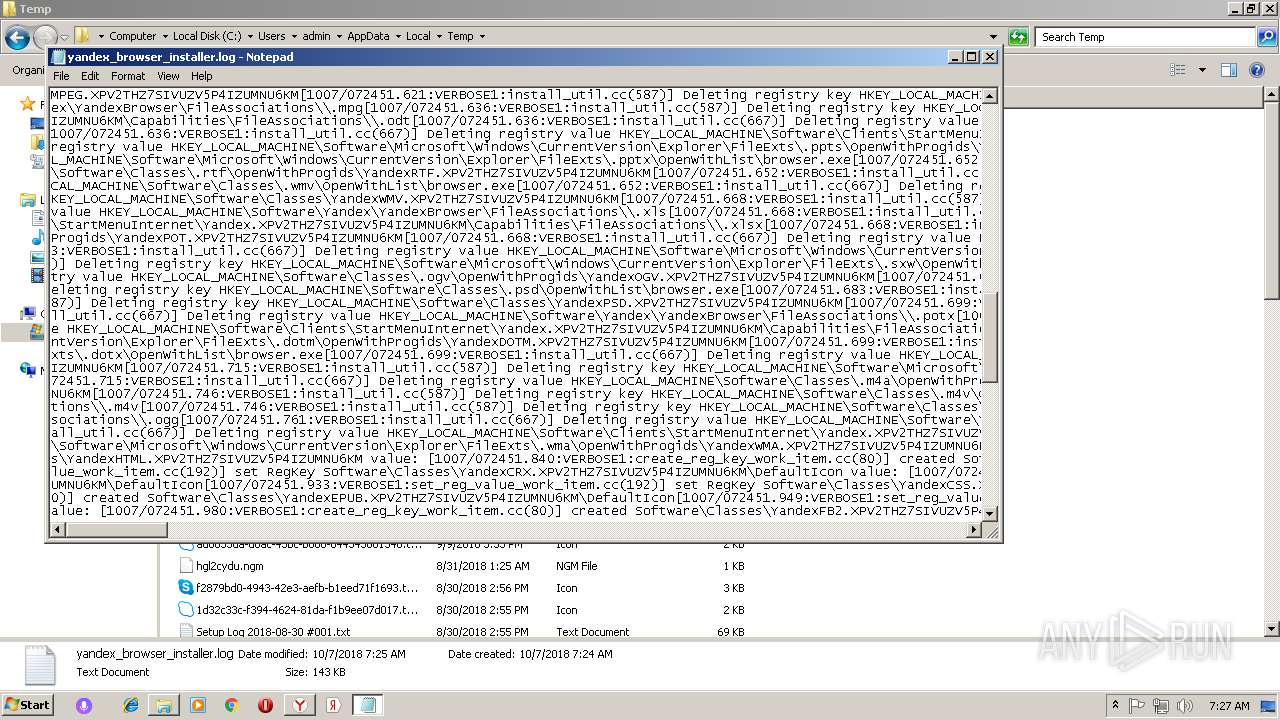Switch to Notepad taskbar button
The image size is (1280, 720).
click(x=368, y=705)
